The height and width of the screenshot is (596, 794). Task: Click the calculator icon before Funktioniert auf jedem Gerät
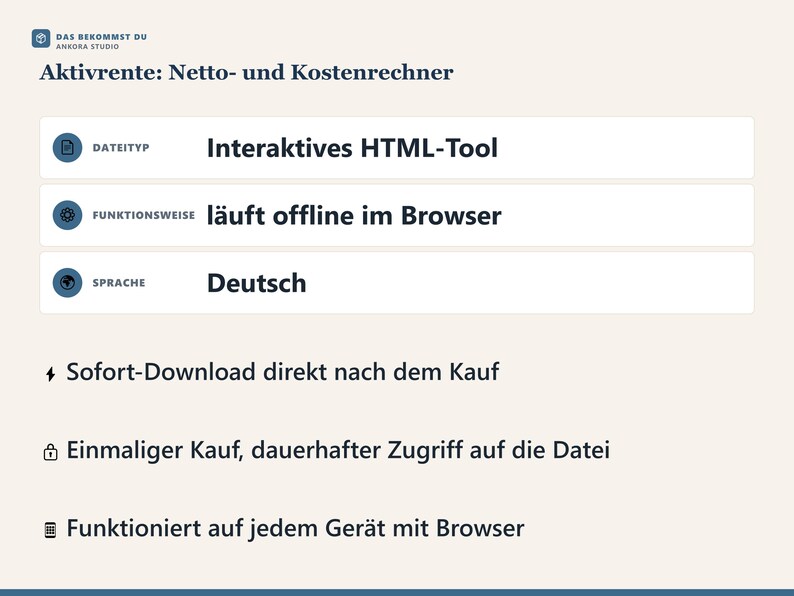(x=50, y=530)
